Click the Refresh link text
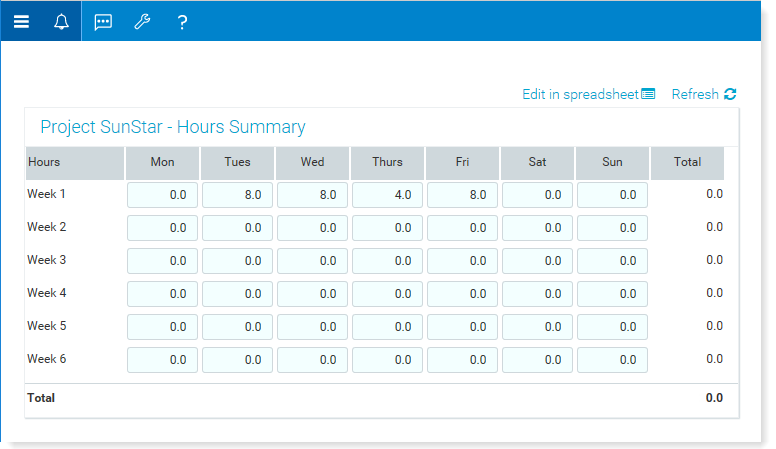The width and height of the screenshot is (776, 449). (695, 94)
